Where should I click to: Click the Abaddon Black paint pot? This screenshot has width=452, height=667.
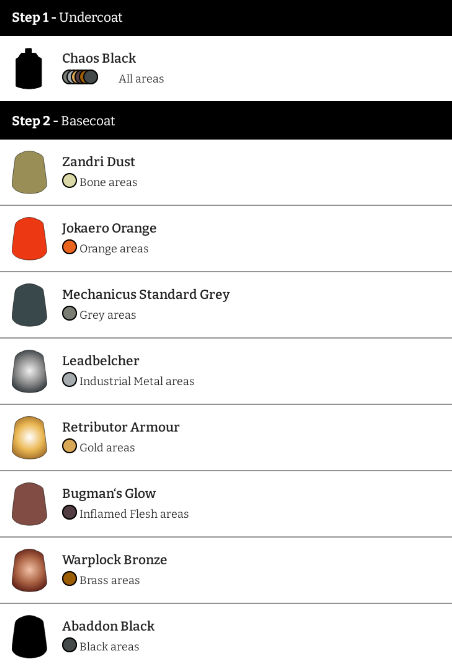coord(29,637)
